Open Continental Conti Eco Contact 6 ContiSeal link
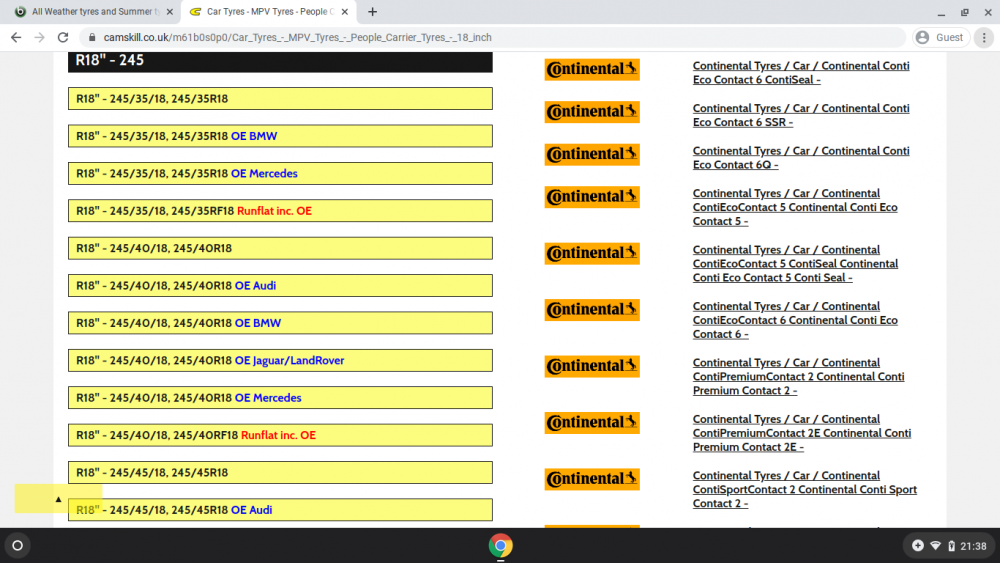Screen dimensions: 1000x563 click(801, 73)
